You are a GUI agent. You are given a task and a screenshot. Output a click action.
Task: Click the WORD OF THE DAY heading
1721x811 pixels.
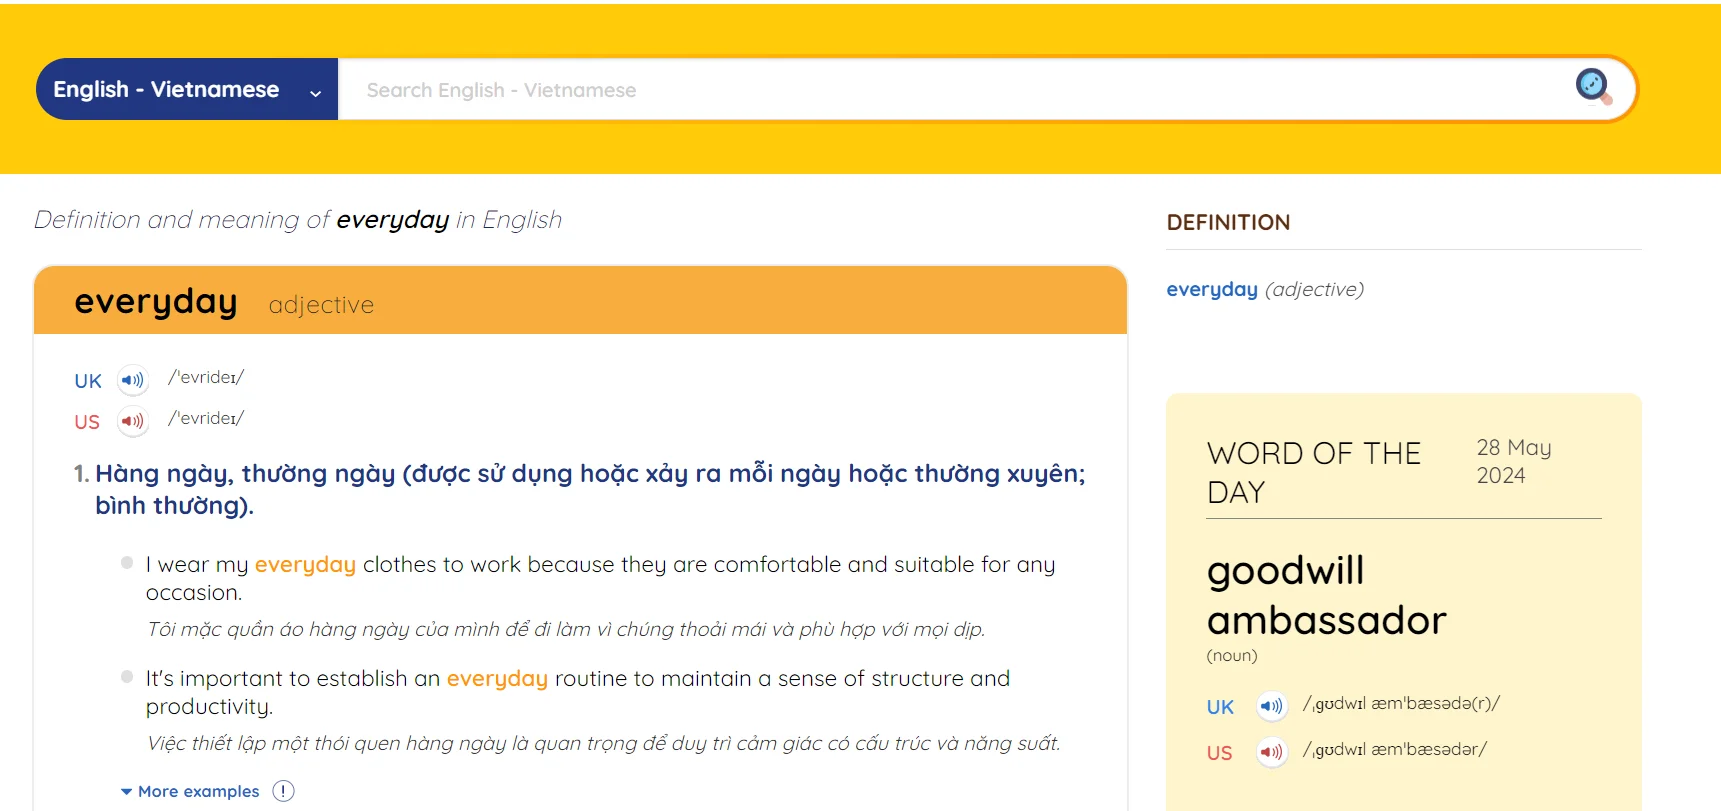[1313, 472]
